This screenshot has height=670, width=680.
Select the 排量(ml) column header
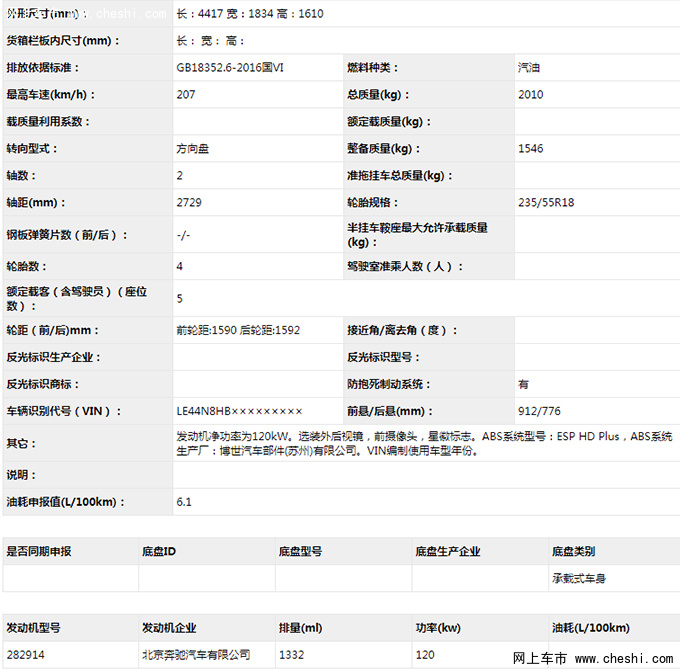[x=300, y=628]
